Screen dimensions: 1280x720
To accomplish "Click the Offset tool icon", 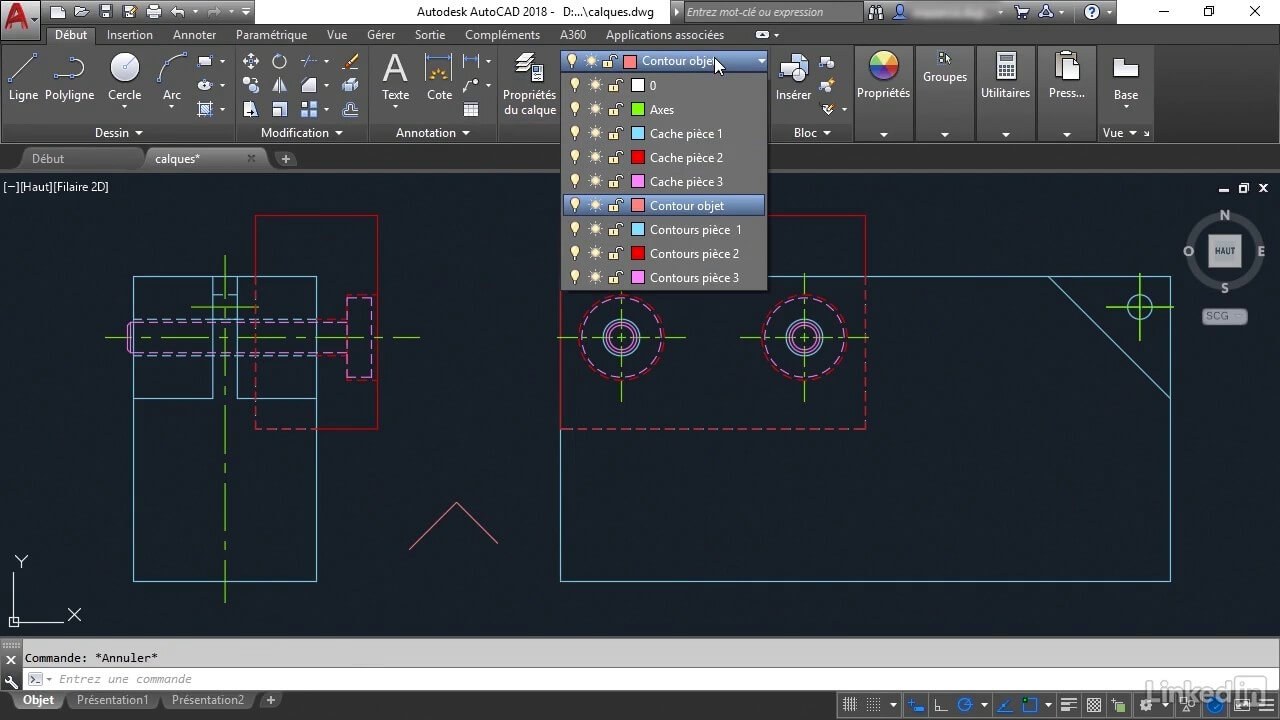I will pos(350,110).
